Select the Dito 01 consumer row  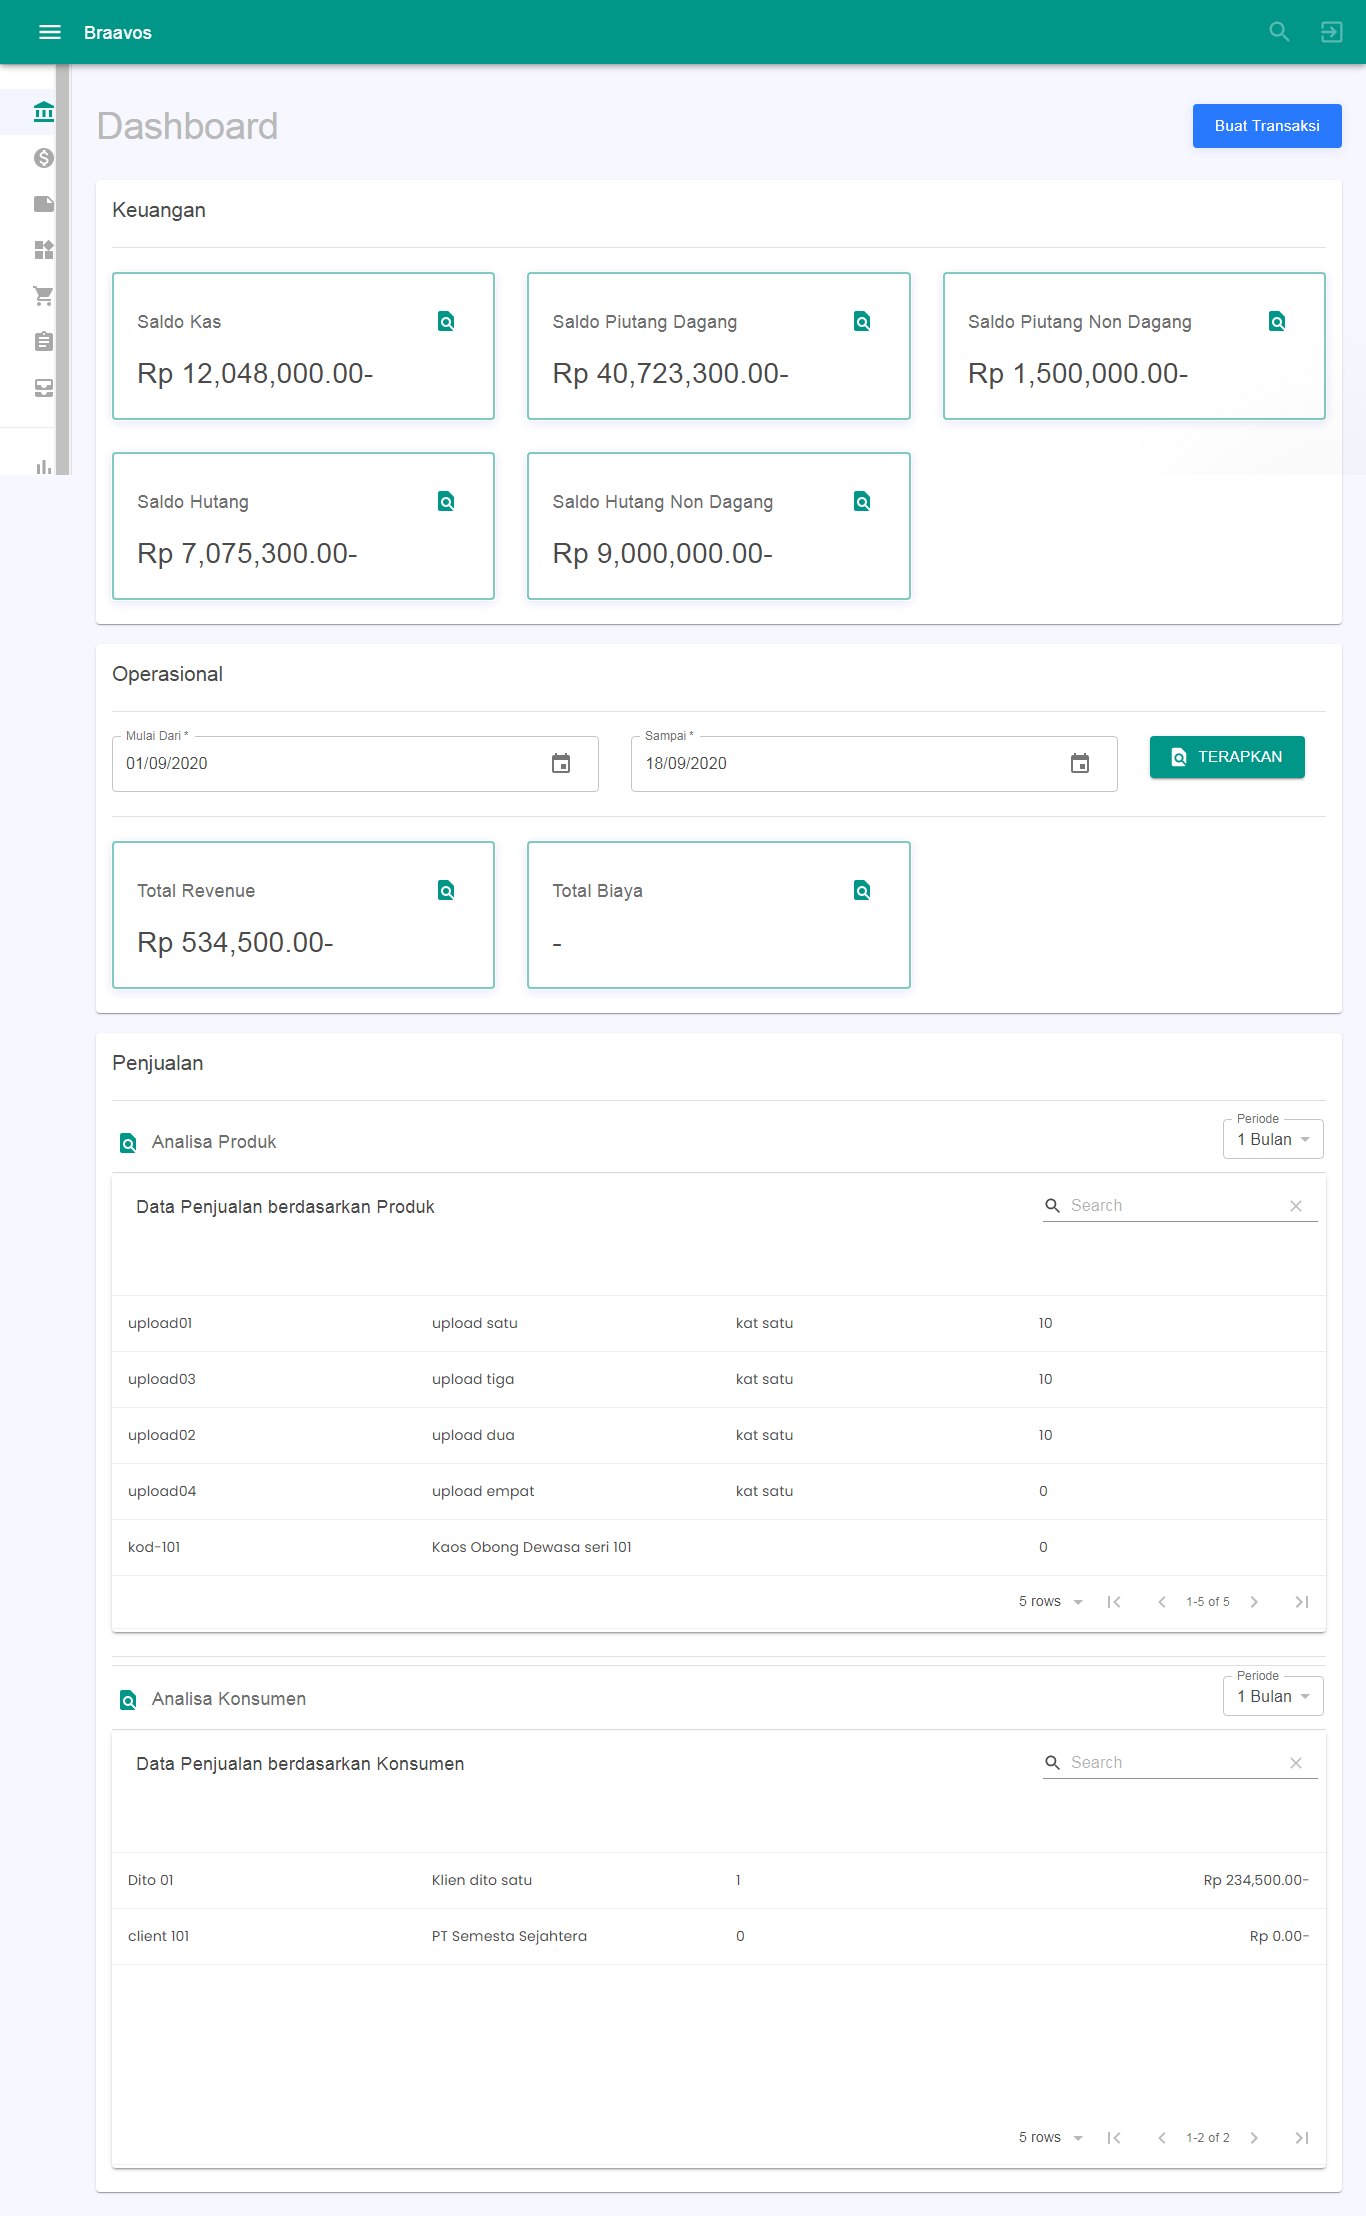pyautogui.click(x=719, y=1881)
